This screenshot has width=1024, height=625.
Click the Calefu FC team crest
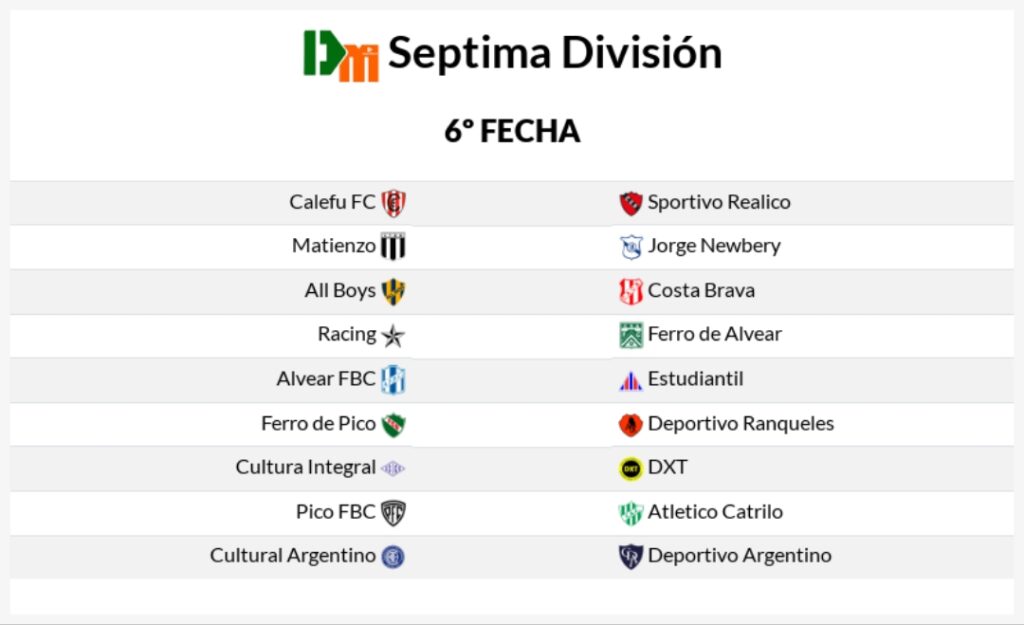tap(394, 203)
